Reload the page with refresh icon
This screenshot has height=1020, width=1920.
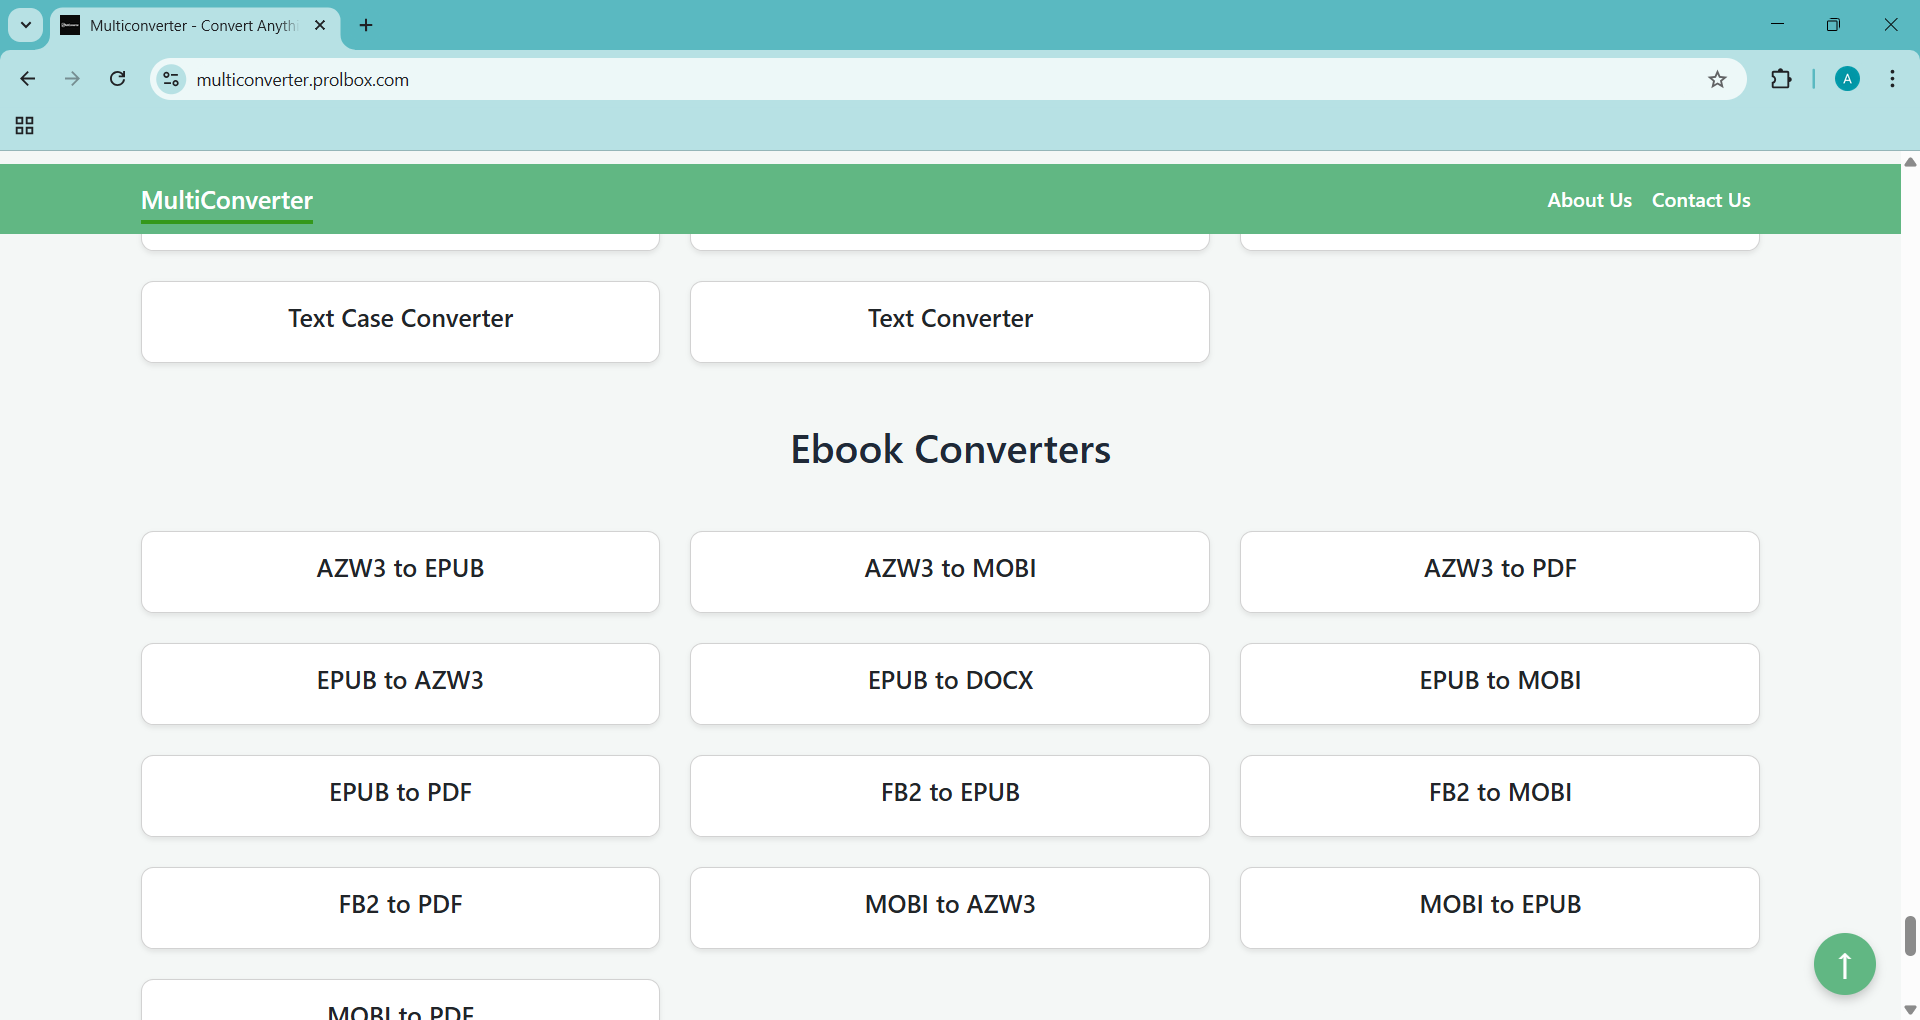coord(118,79)
